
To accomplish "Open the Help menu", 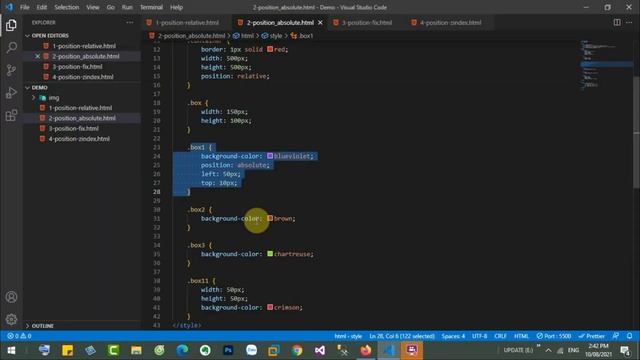I will click(x=176, y=7).
